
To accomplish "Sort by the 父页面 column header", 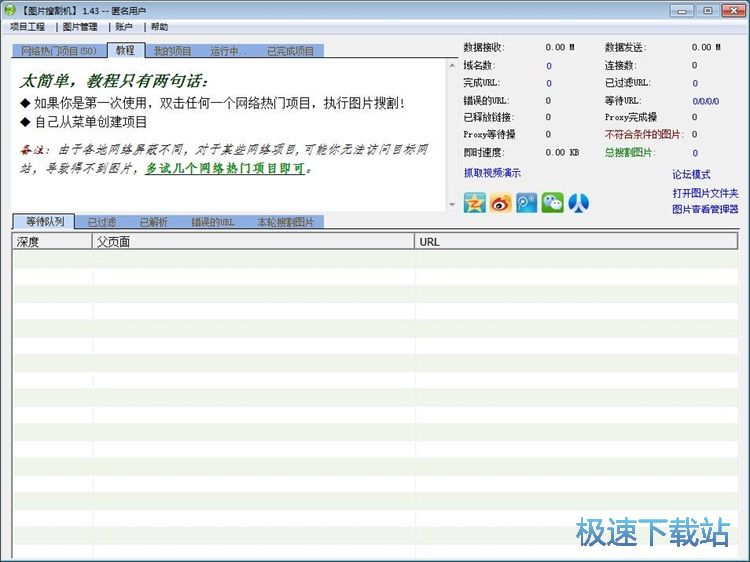I will 253,242.
